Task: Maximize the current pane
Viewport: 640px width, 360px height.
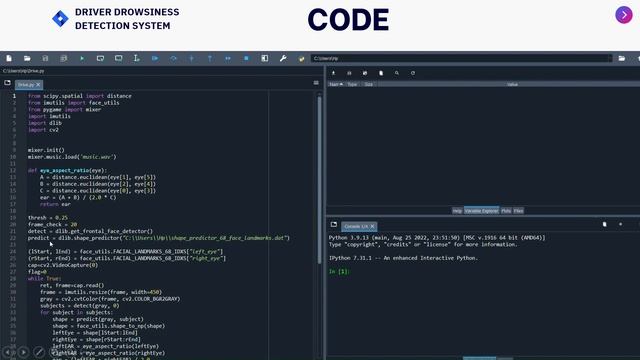Action: (x=264, y=58)
